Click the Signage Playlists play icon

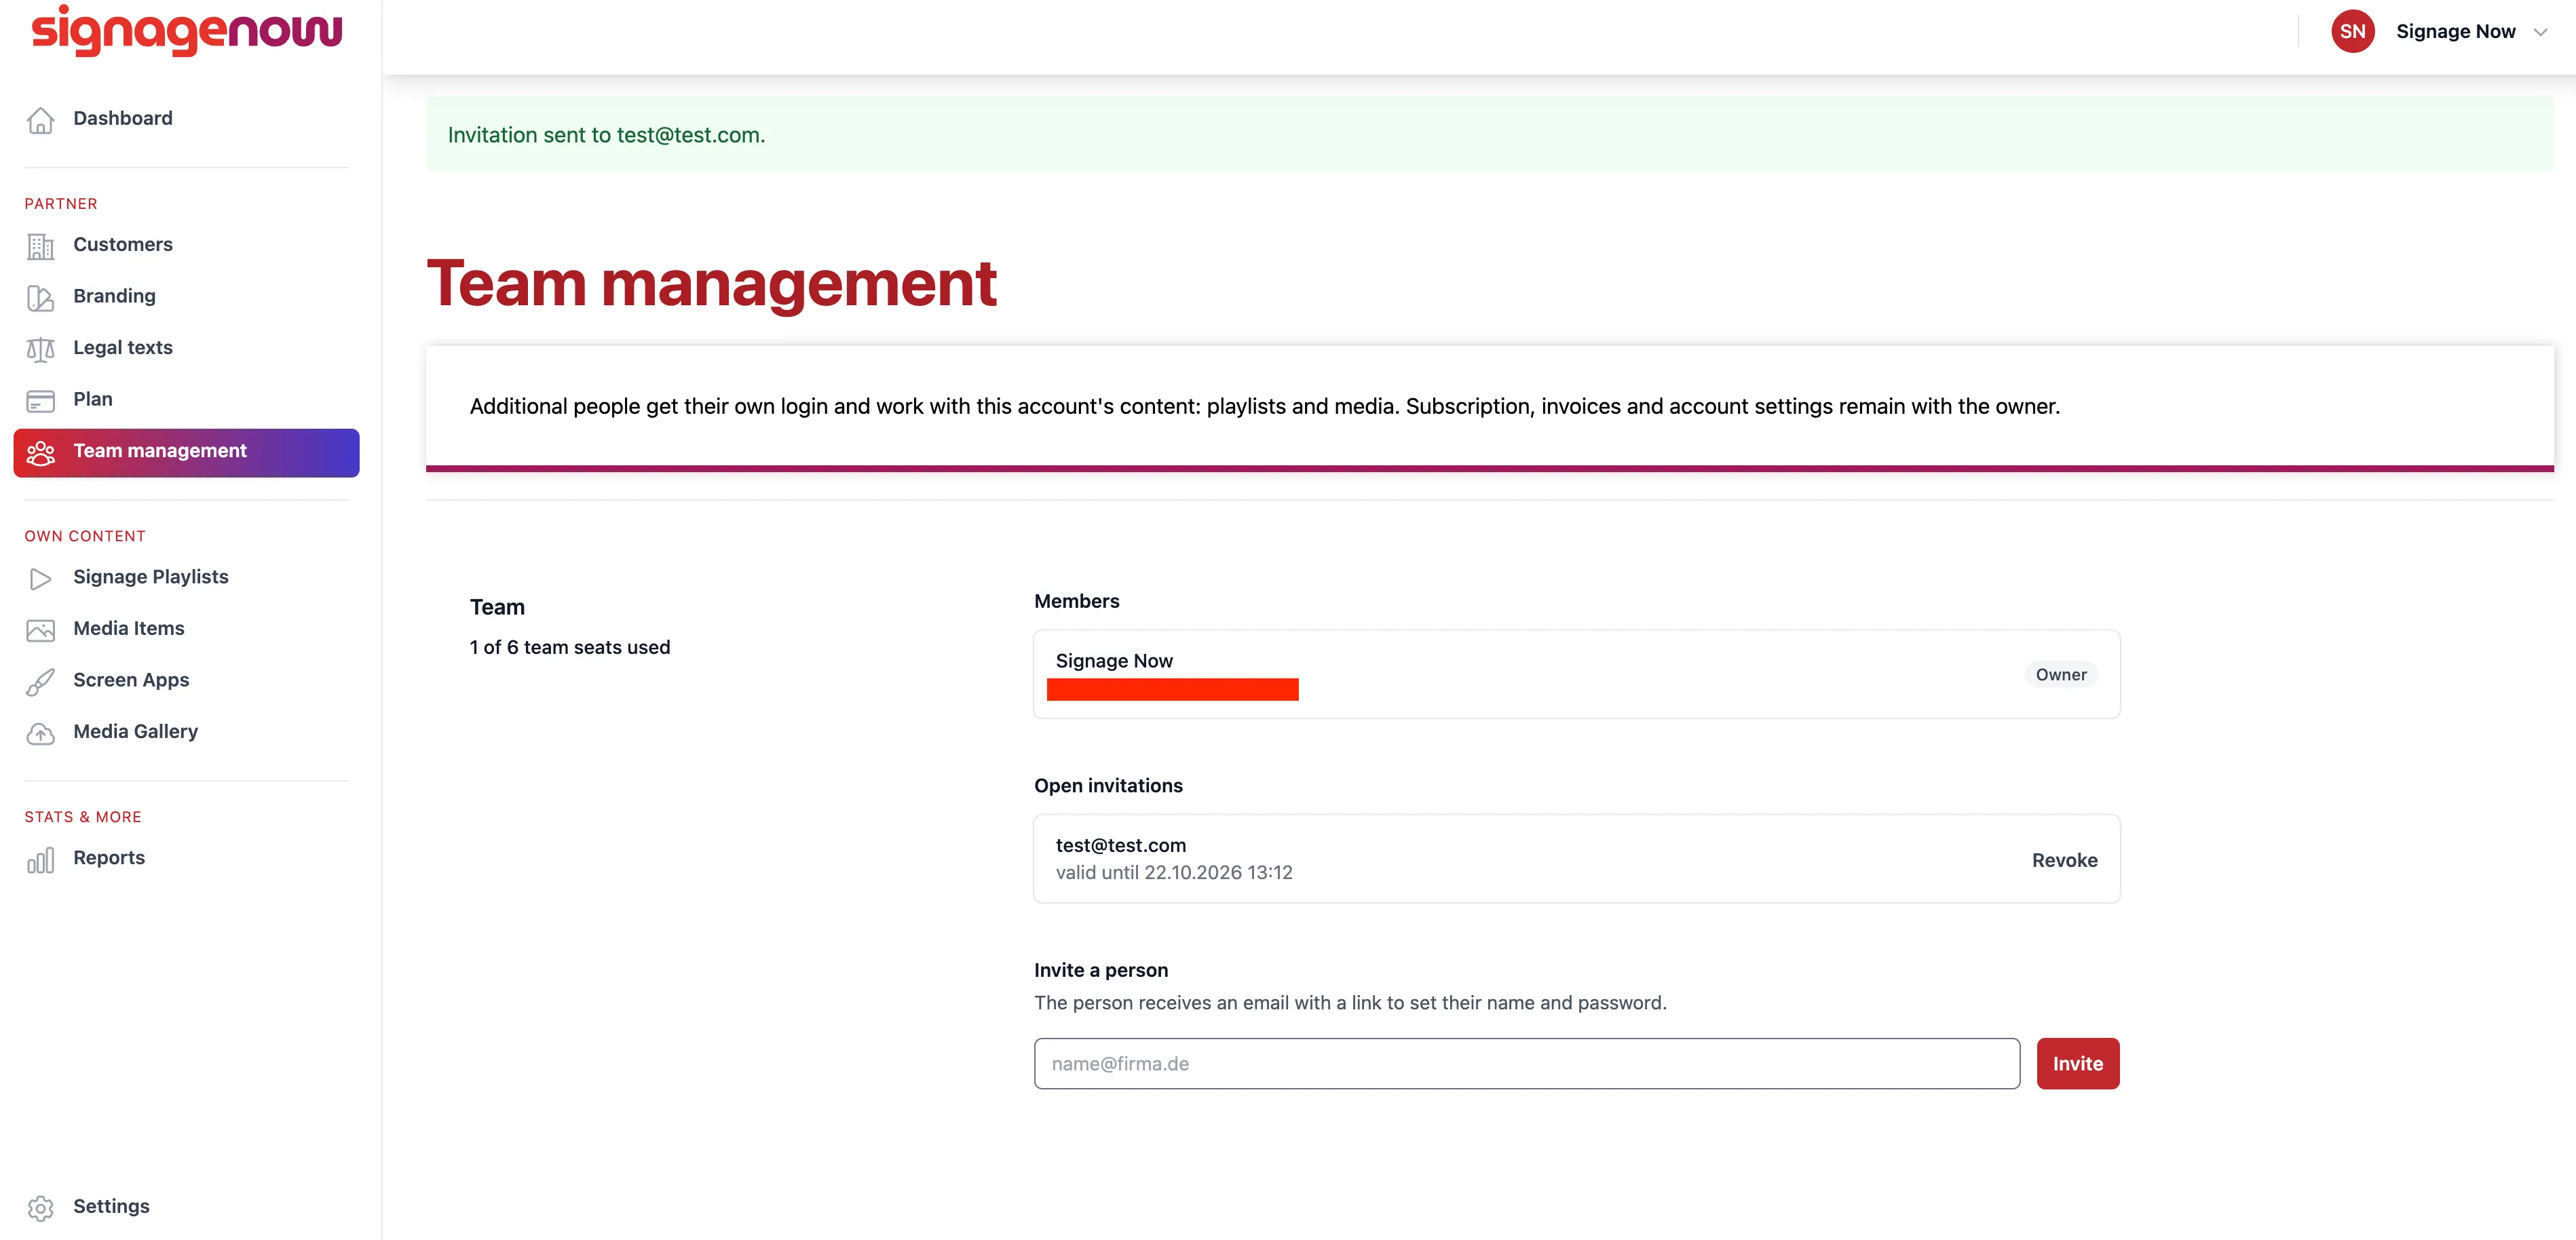point(40,578)
